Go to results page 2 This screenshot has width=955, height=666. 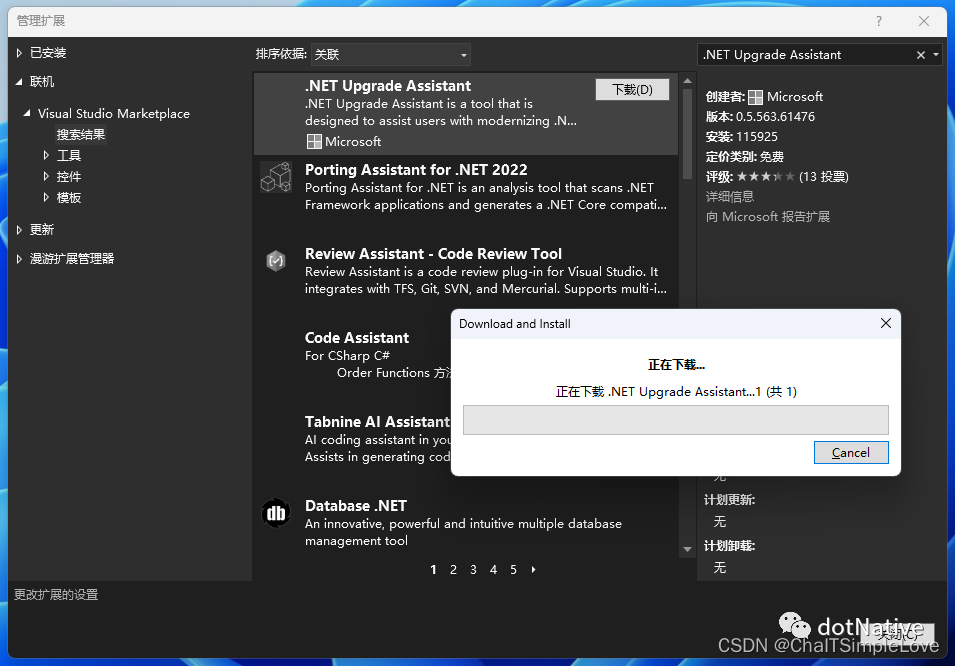[x=453, y=570]
